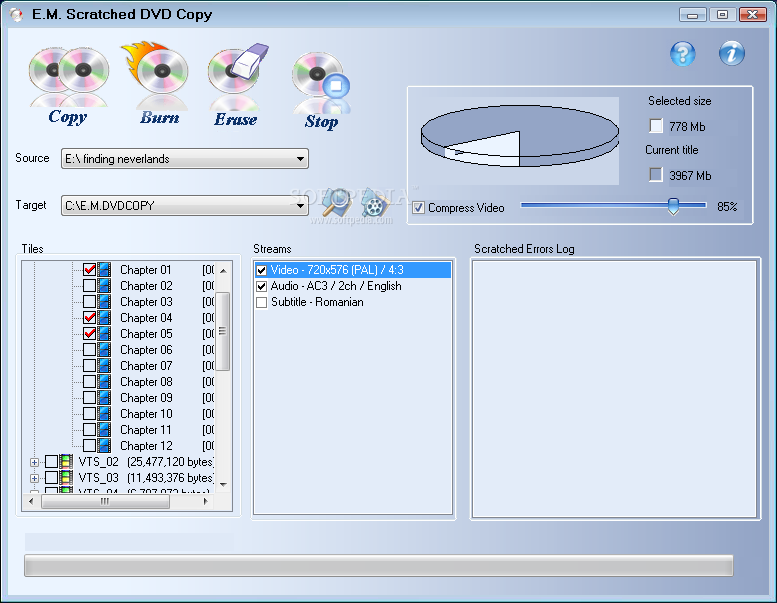Click the Current title 3967 Mb swatch
Viewport: 777px width, 603px height.
click(656, 174)
